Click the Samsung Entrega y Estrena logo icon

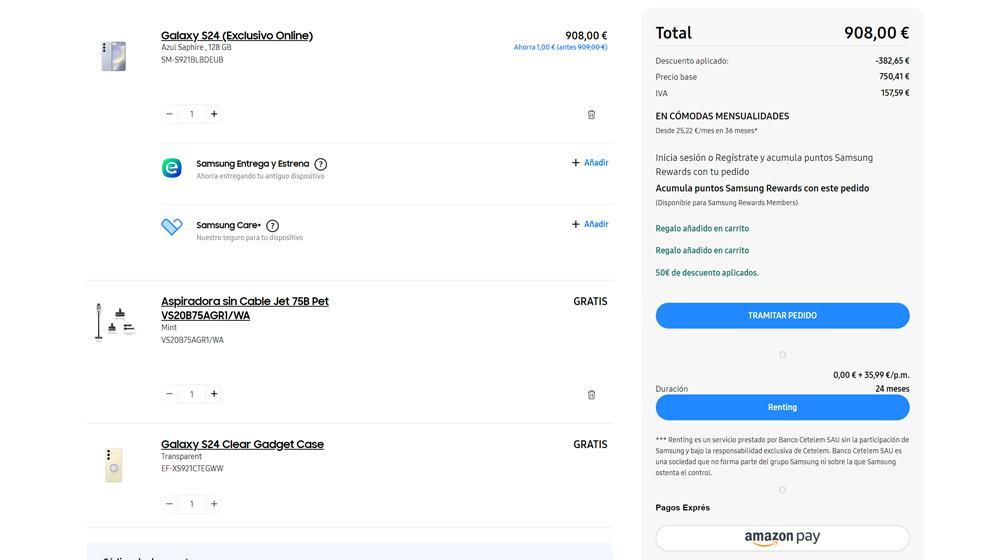(172, 168)
